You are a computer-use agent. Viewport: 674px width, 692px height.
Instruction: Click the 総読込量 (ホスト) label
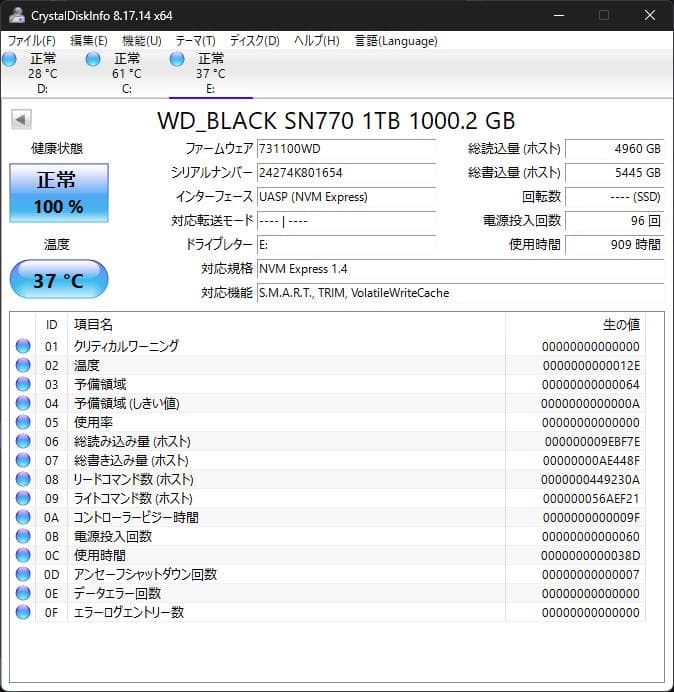click(514, 149)
